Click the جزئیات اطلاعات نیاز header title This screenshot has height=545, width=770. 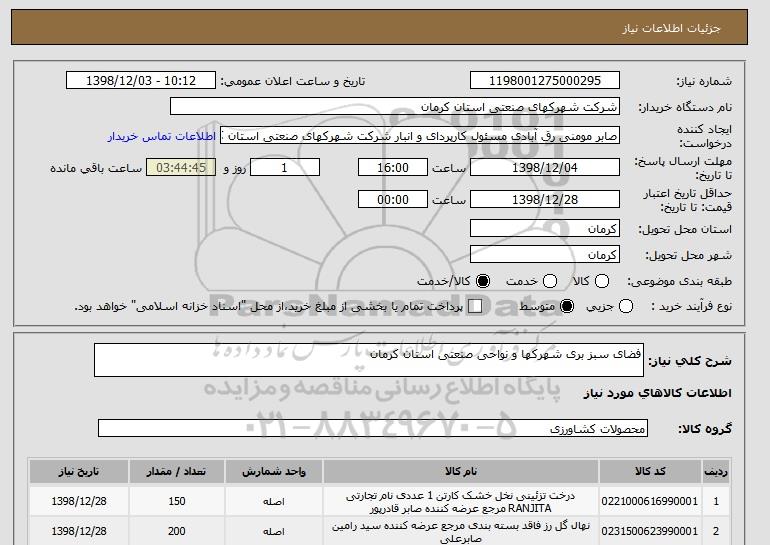[x=671, y=28]
